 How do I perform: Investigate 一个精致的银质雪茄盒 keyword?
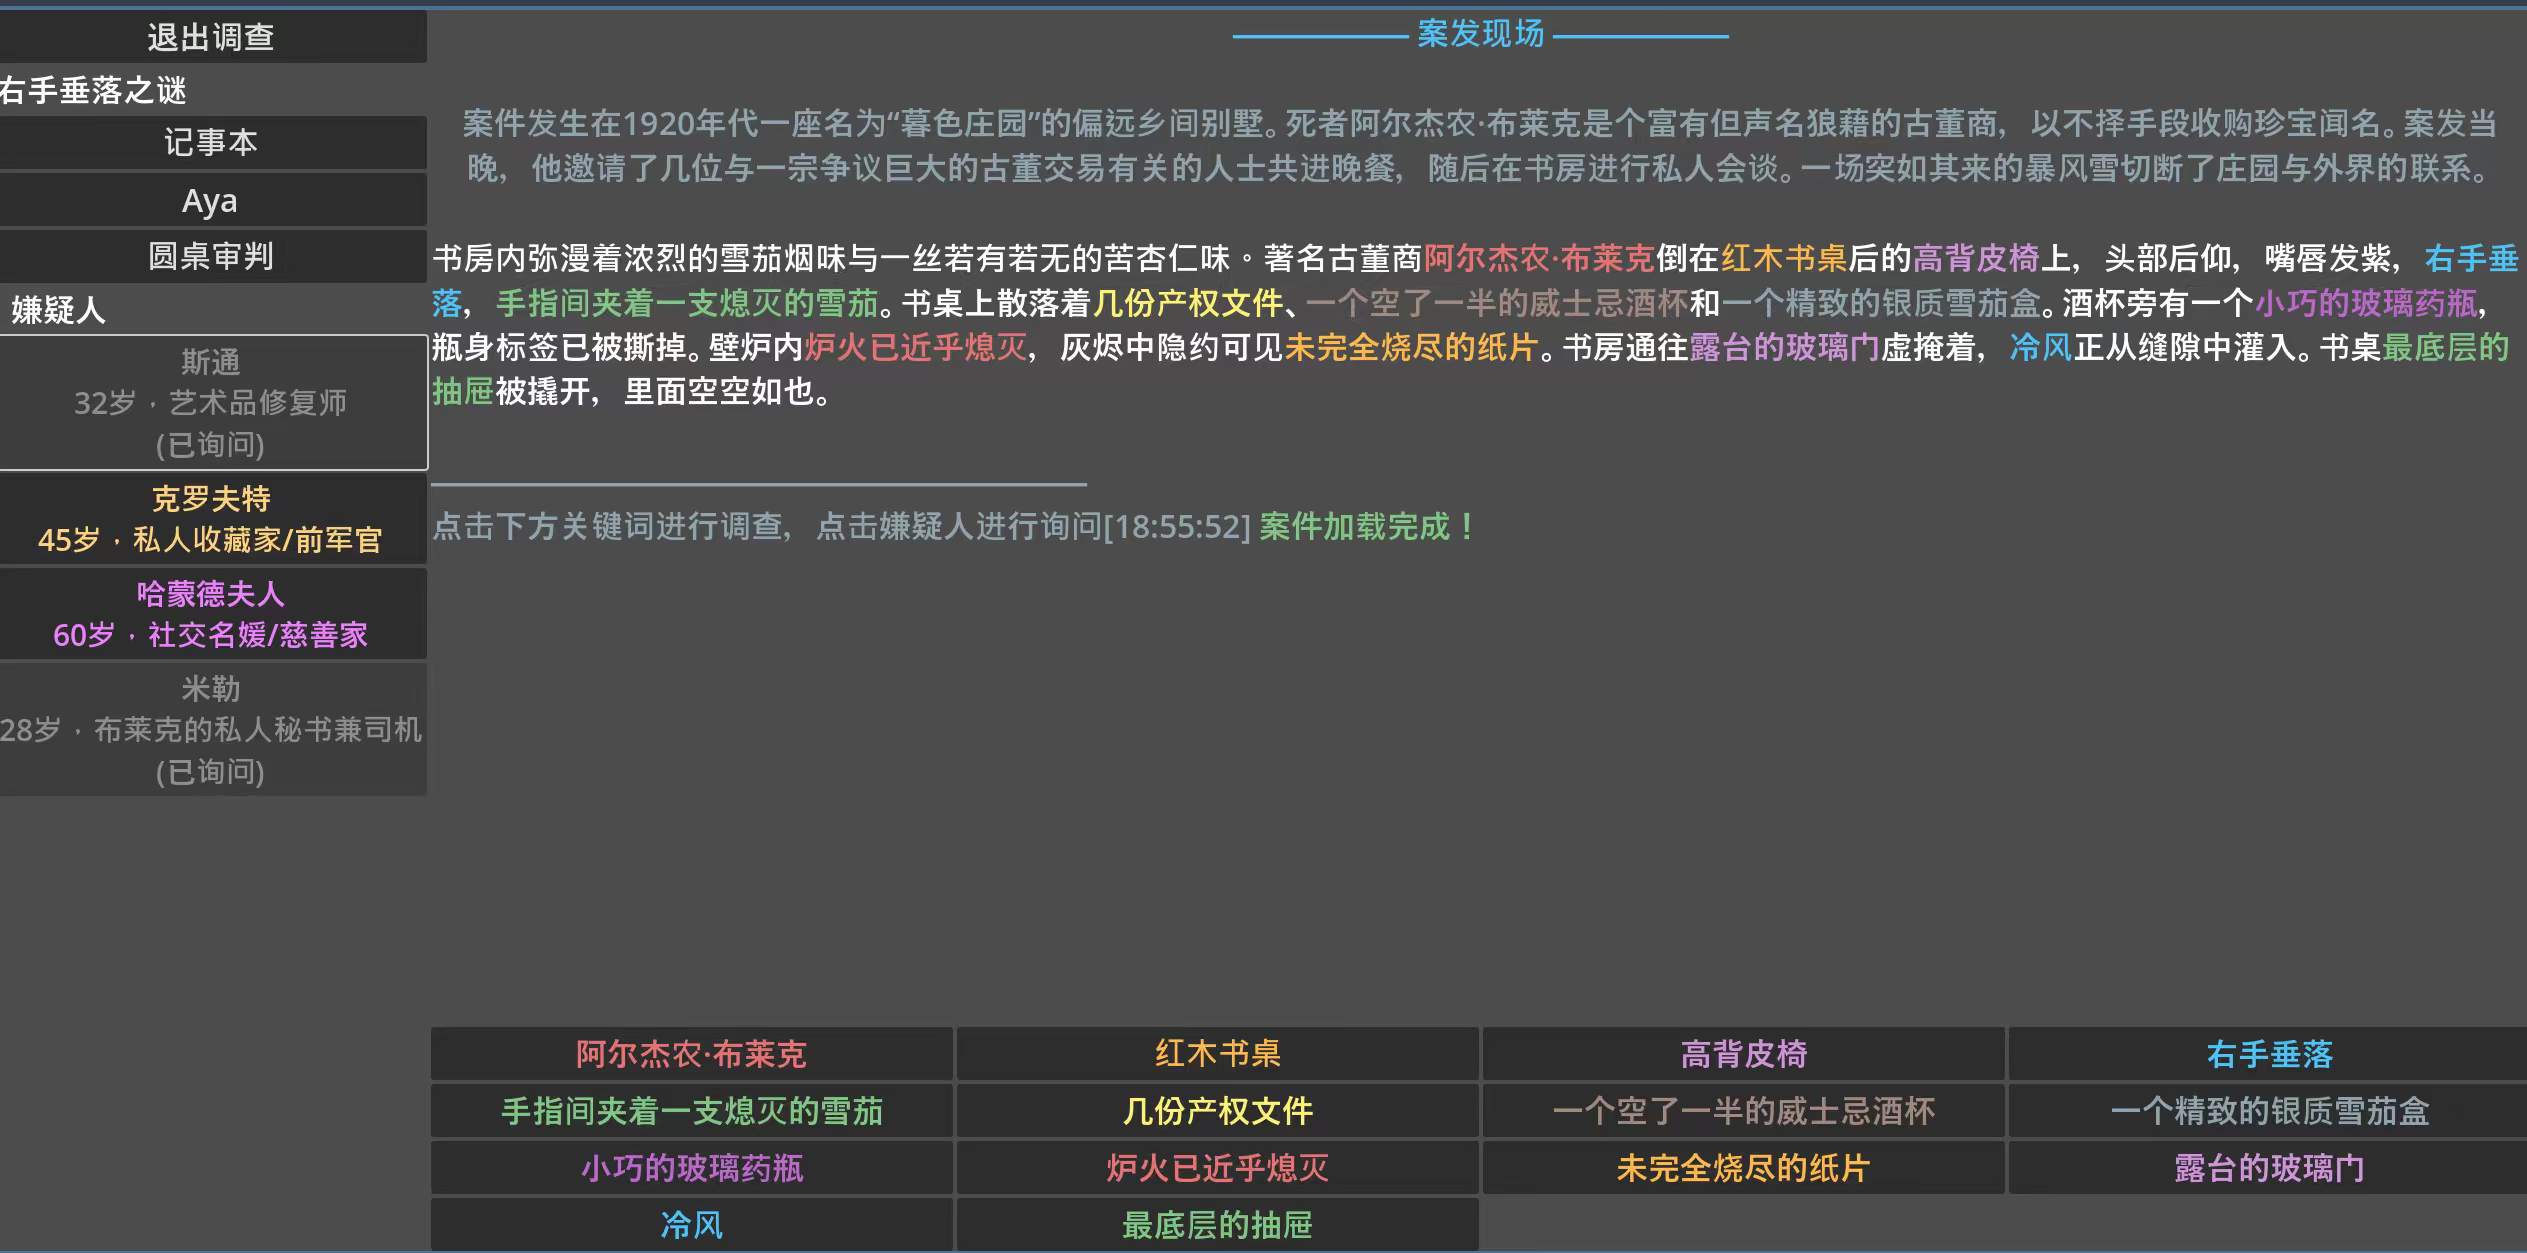point(2268,1111)
